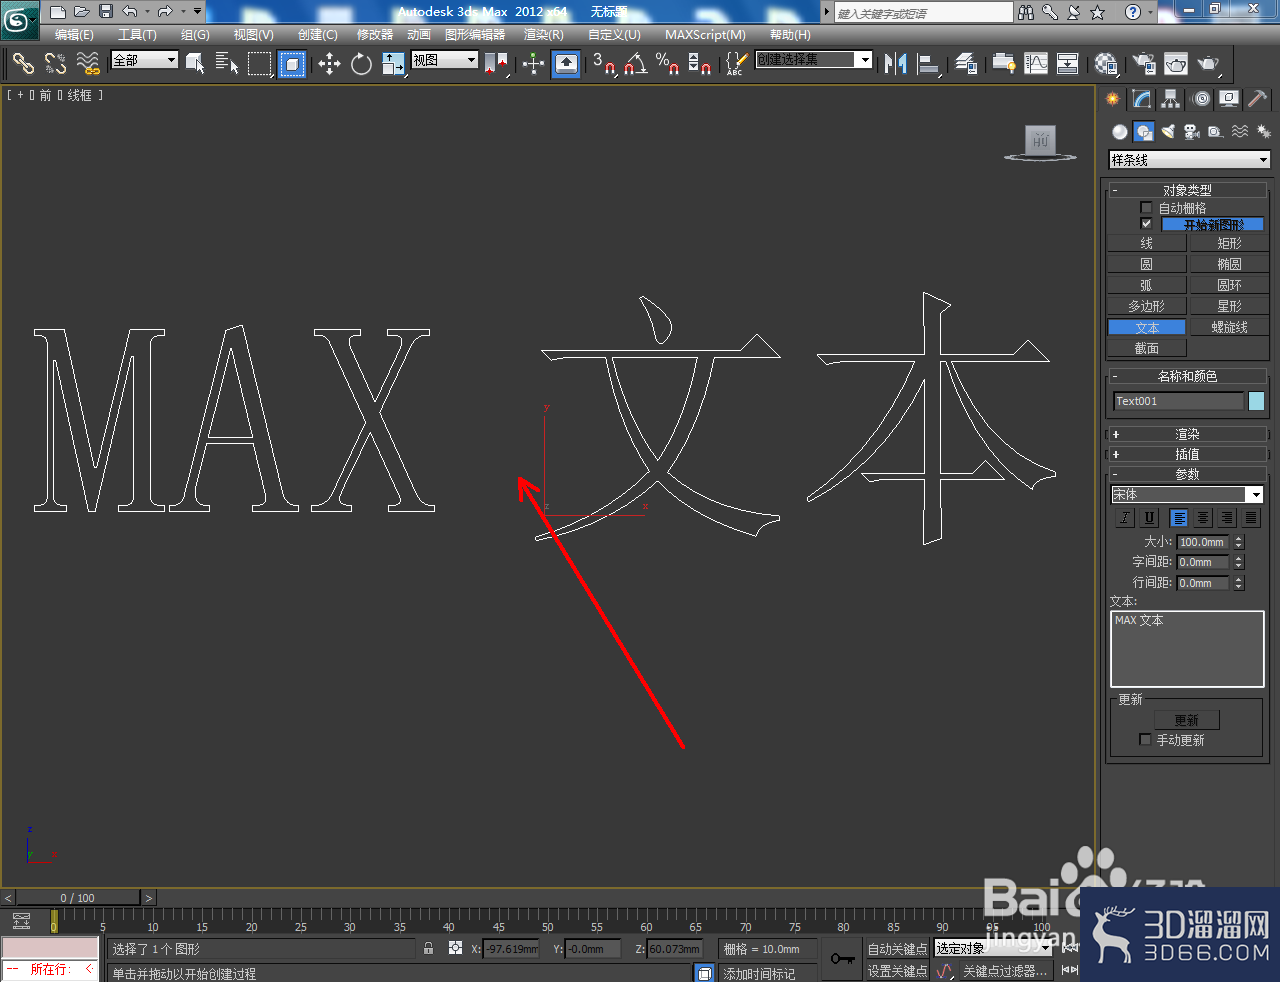Click 自动关键点 button
Image resolution: width=1280 pixels, height=982 pixels.
click(x=897, y=949)
